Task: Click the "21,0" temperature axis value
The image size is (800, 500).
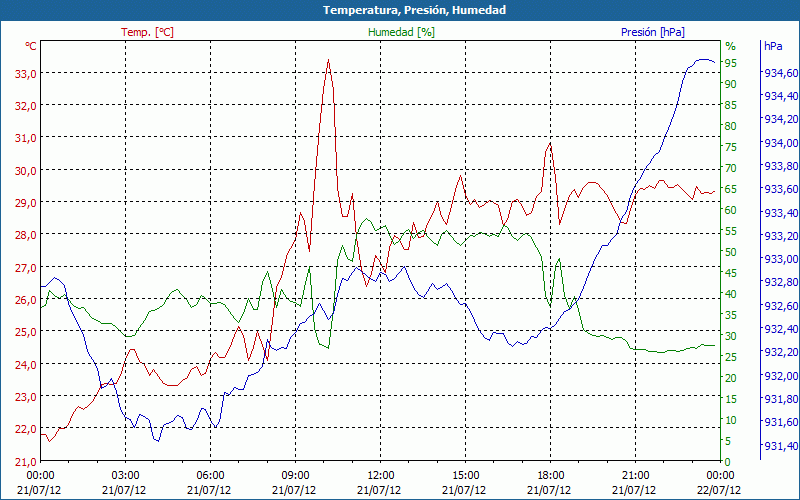Action: pyautogui.click(x=25, y=462)
